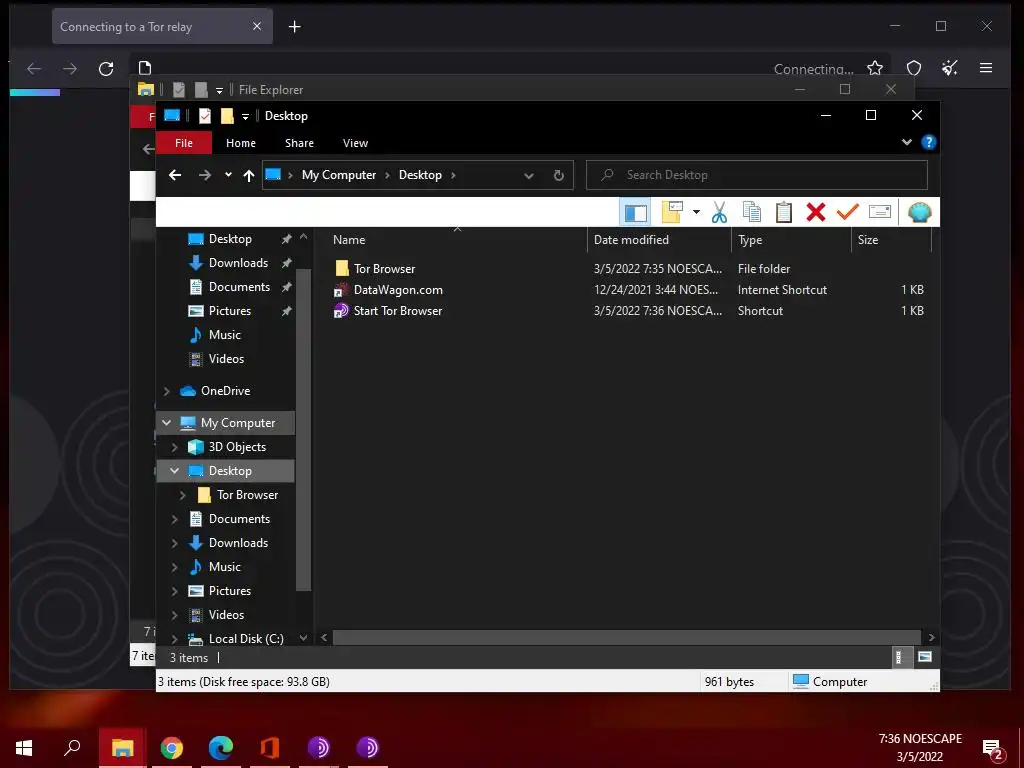Open pinned Desktop in Quick access
The width and height of the screenshot is (1024, 768).
[x=230, y=239]
